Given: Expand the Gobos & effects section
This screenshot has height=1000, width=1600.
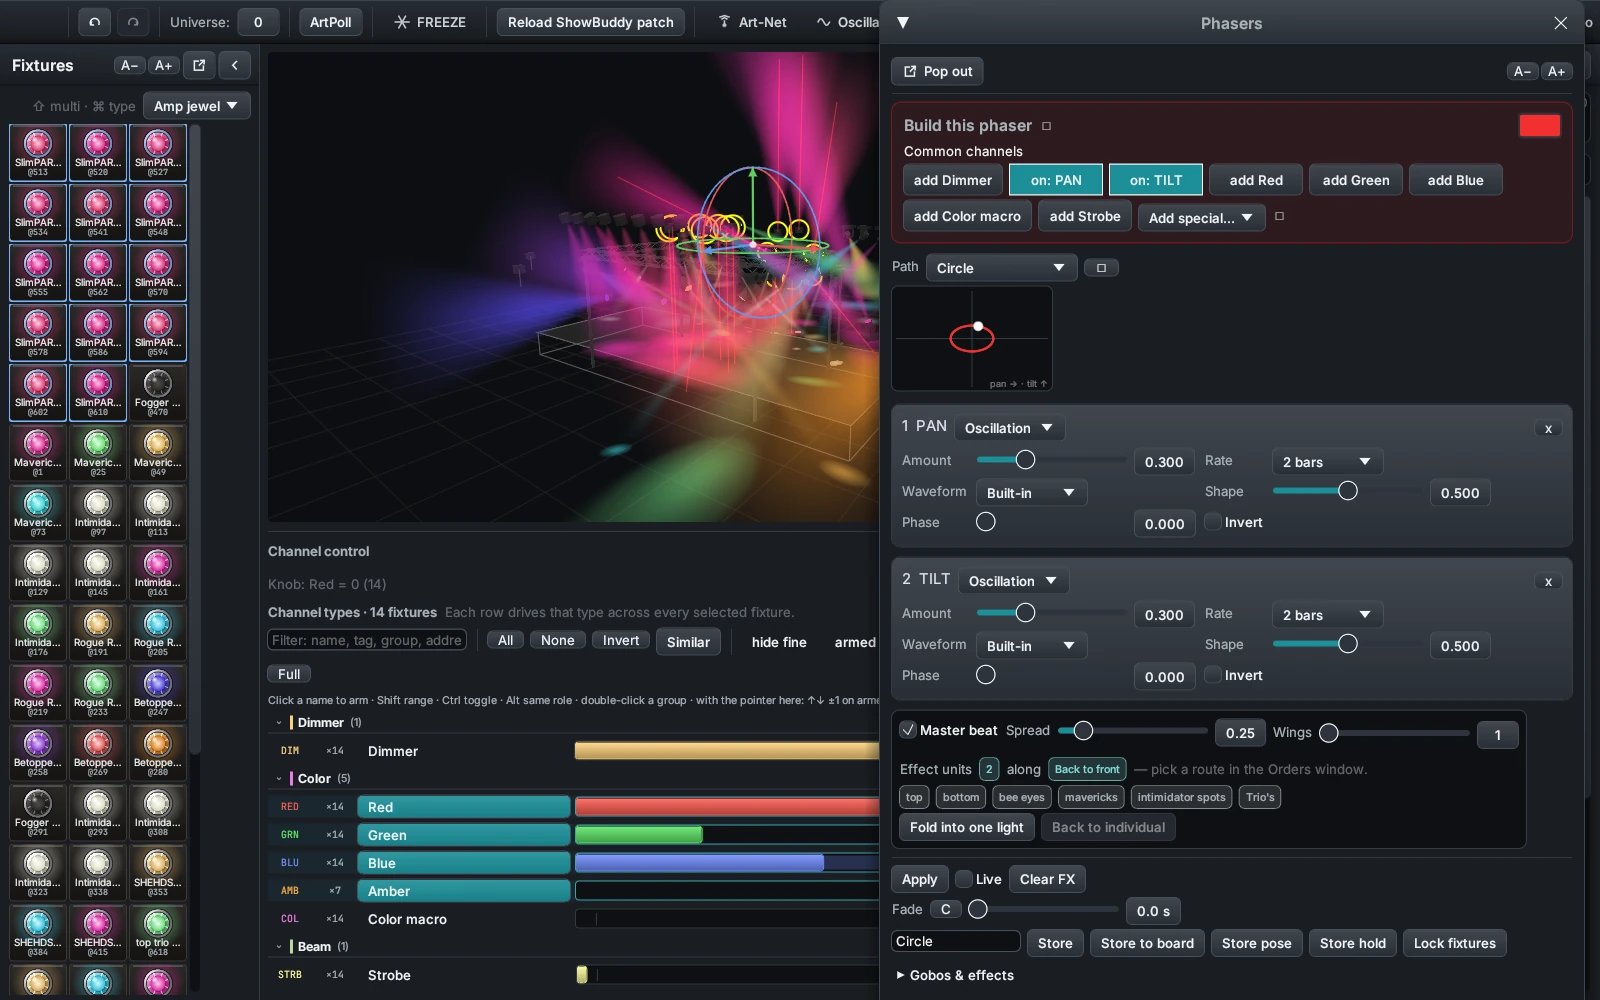Looking at the screenshot, I should tap(956, 975).
